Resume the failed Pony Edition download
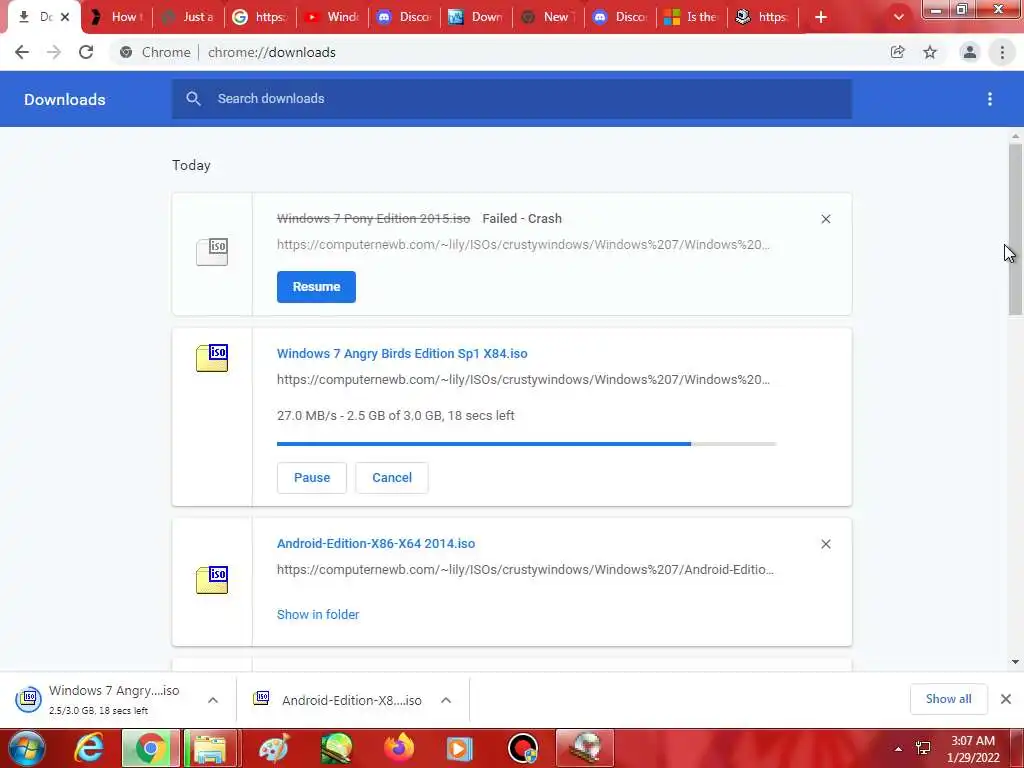 316,287
